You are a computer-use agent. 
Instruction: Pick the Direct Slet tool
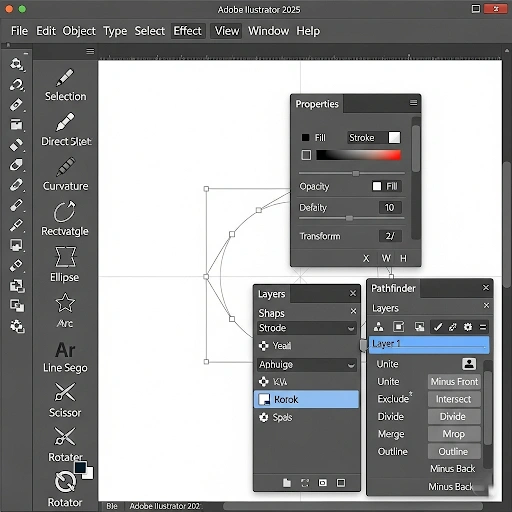pyautogui.click(x=66, y=130)
